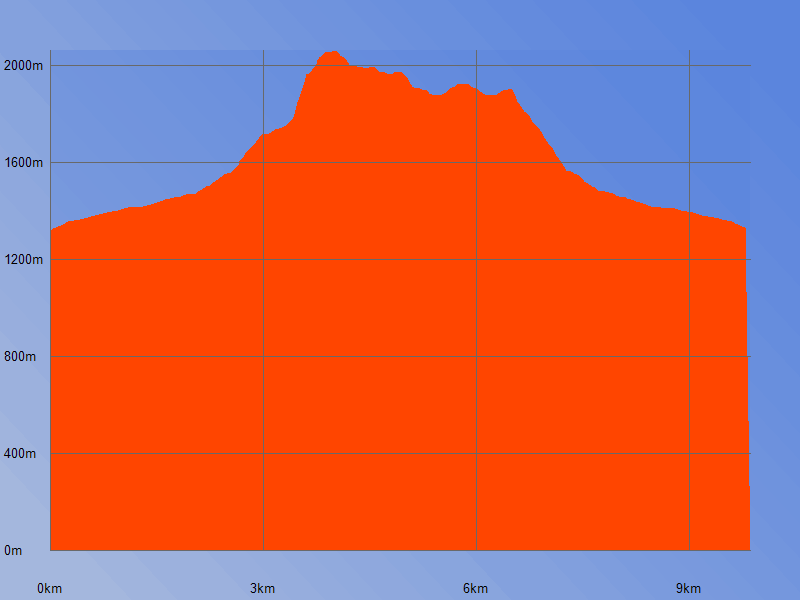This screenshot has width=800, height=600.
Task: Click the 1200m elevation axis label
Action: click(23, 259)
